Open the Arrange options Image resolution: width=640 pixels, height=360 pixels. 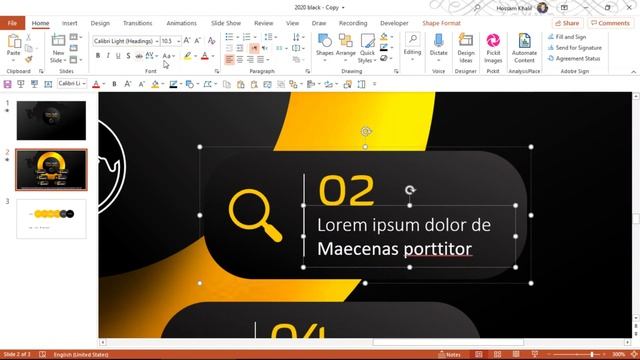(x=345, y=48)
